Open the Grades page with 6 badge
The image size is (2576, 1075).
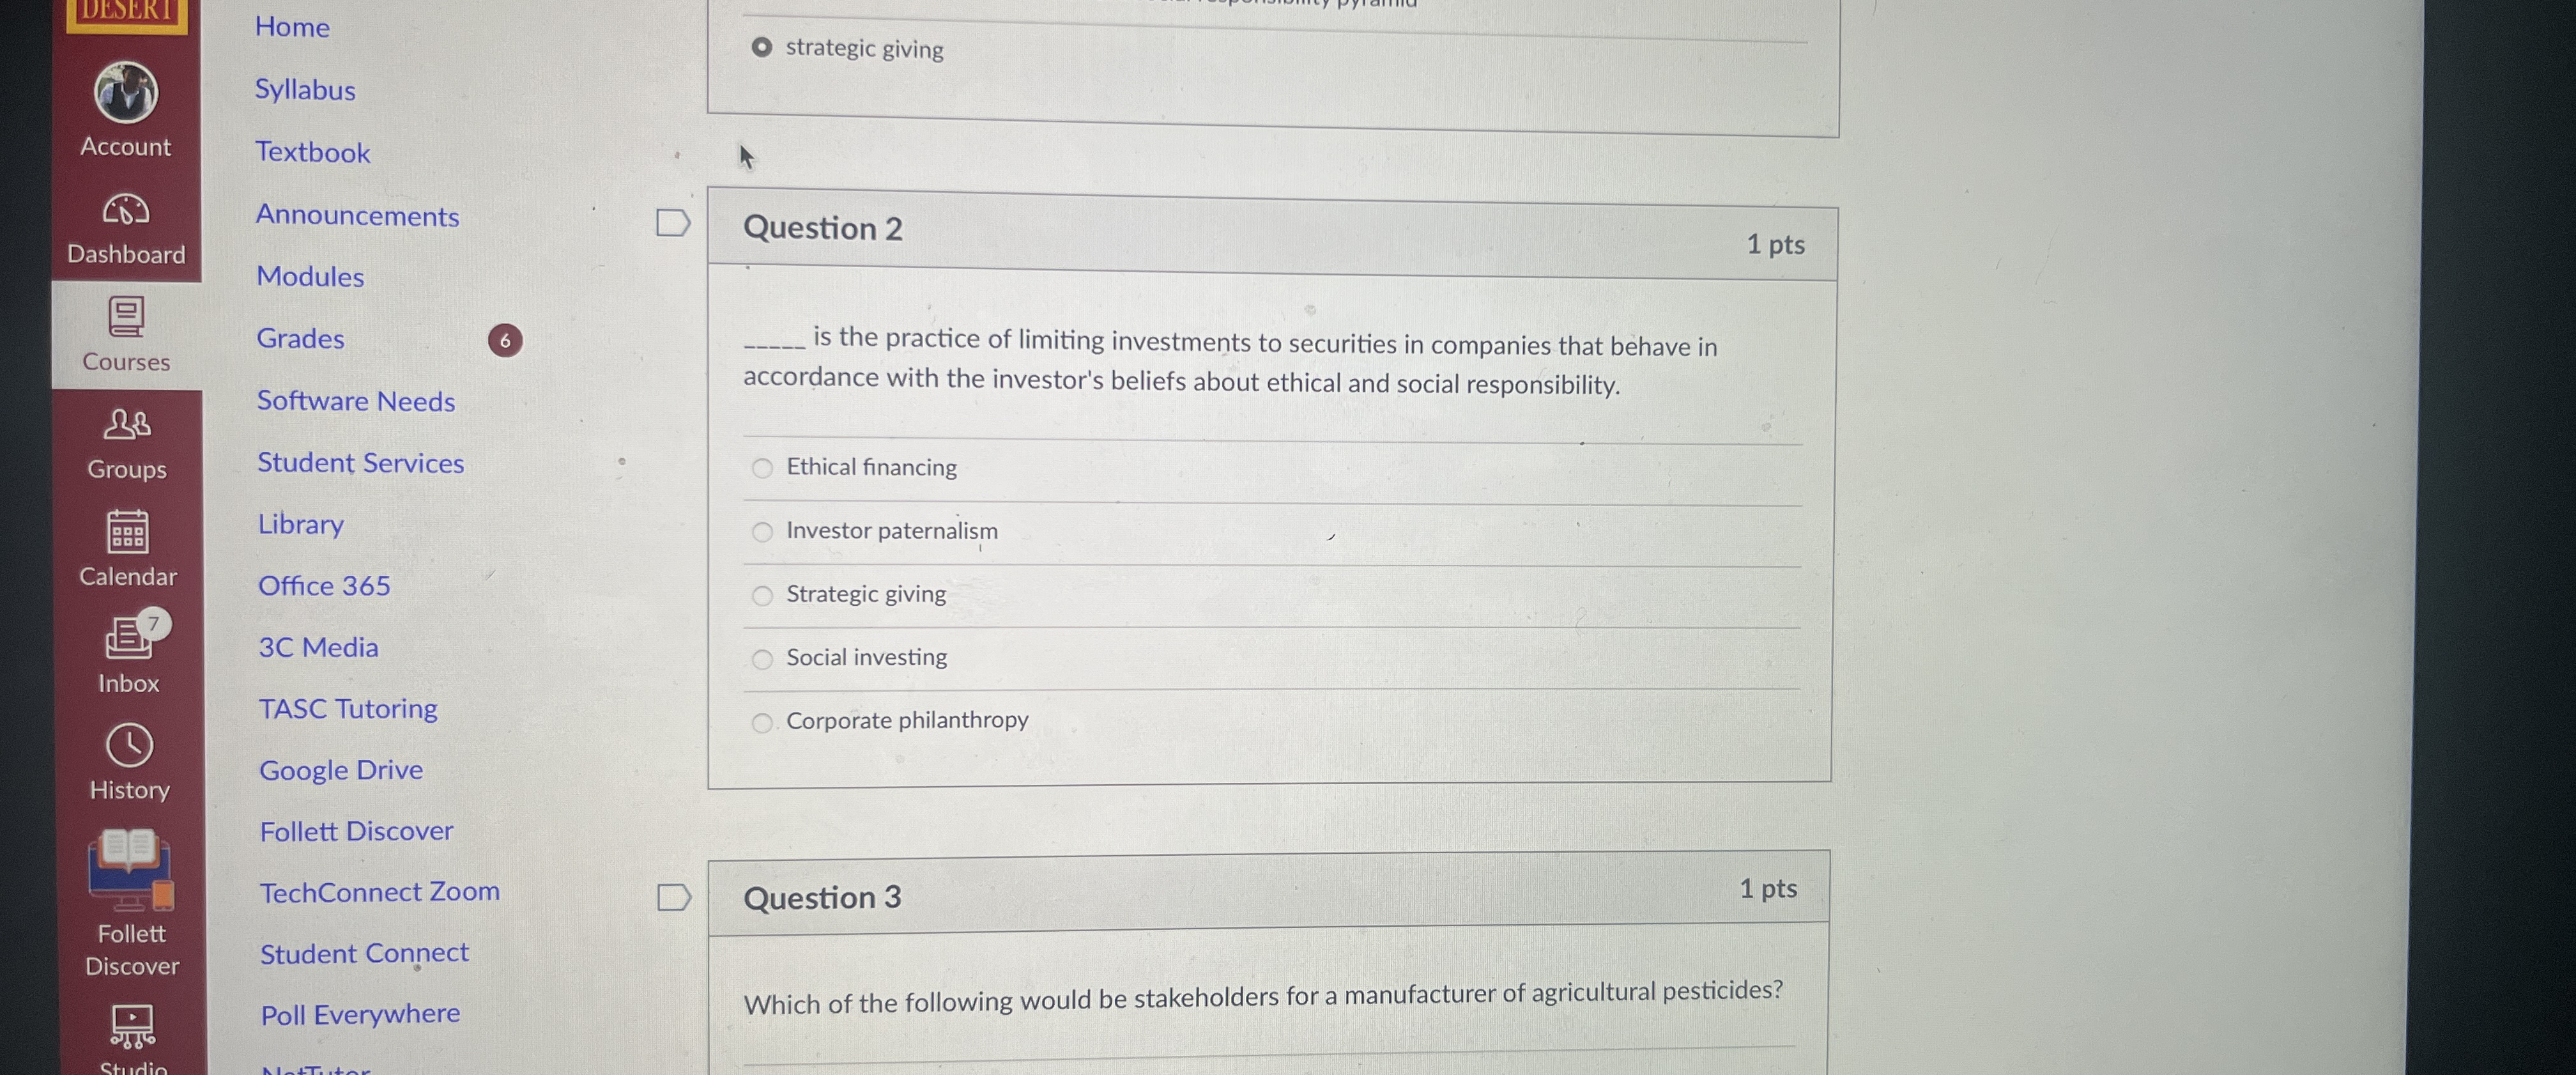(300, 339)
